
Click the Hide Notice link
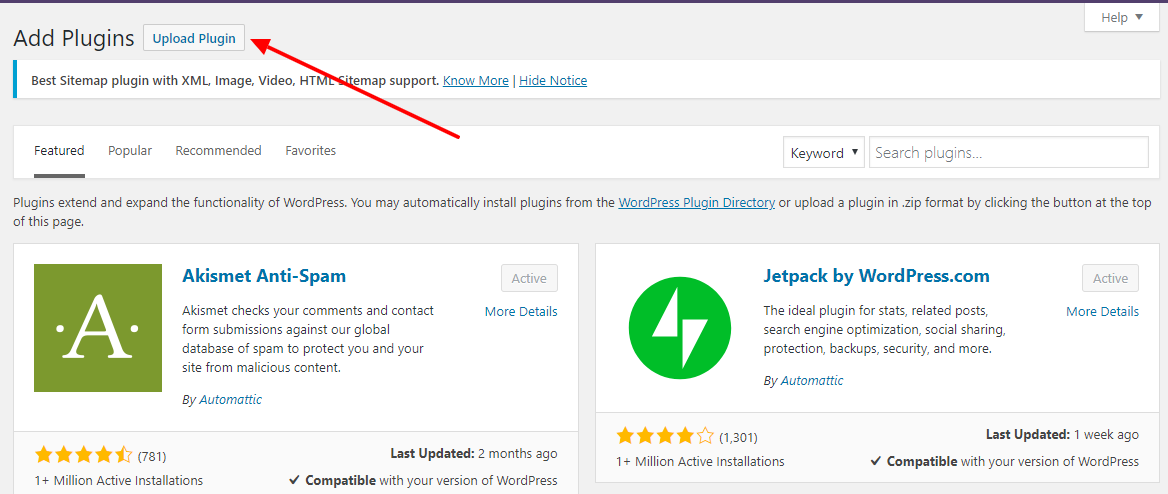[553, 80]
